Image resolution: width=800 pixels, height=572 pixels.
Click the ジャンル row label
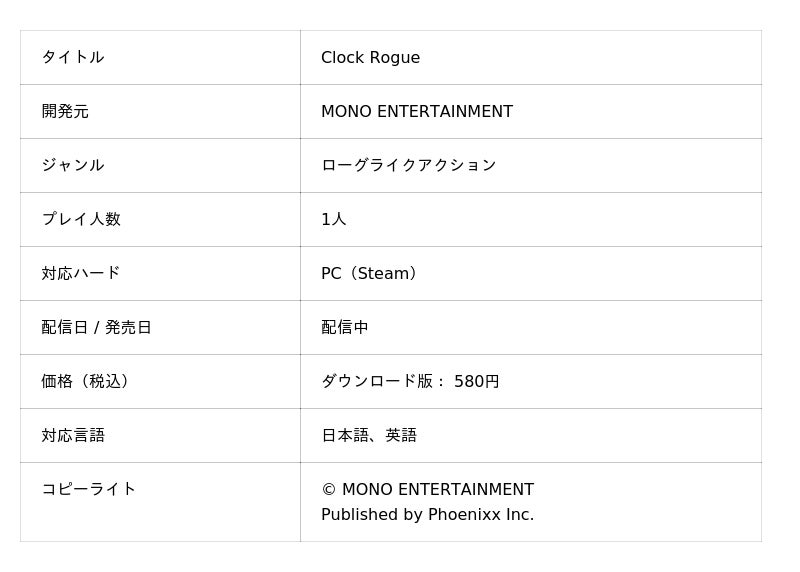click(73, 165)
